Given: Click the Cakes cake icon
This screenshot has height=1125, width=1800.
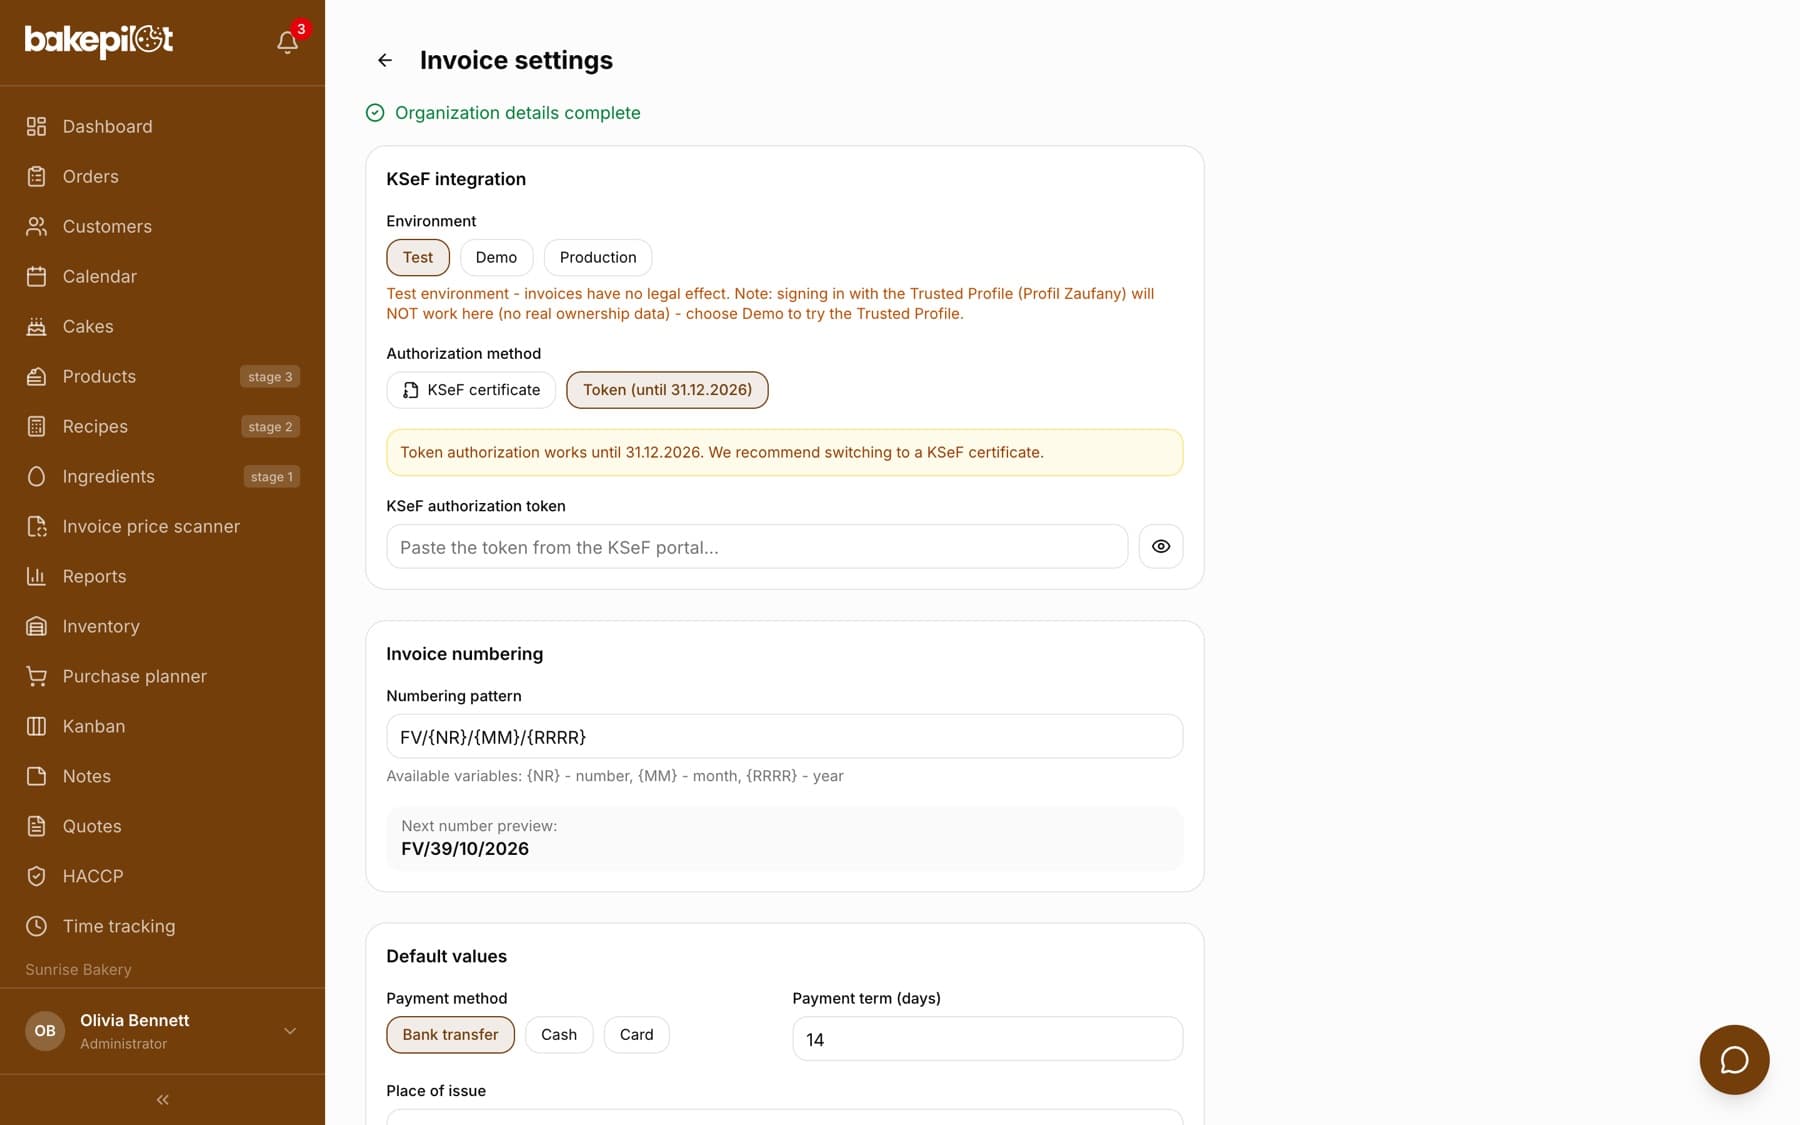Looking at the screenshot, I should [x=36, y=326].
